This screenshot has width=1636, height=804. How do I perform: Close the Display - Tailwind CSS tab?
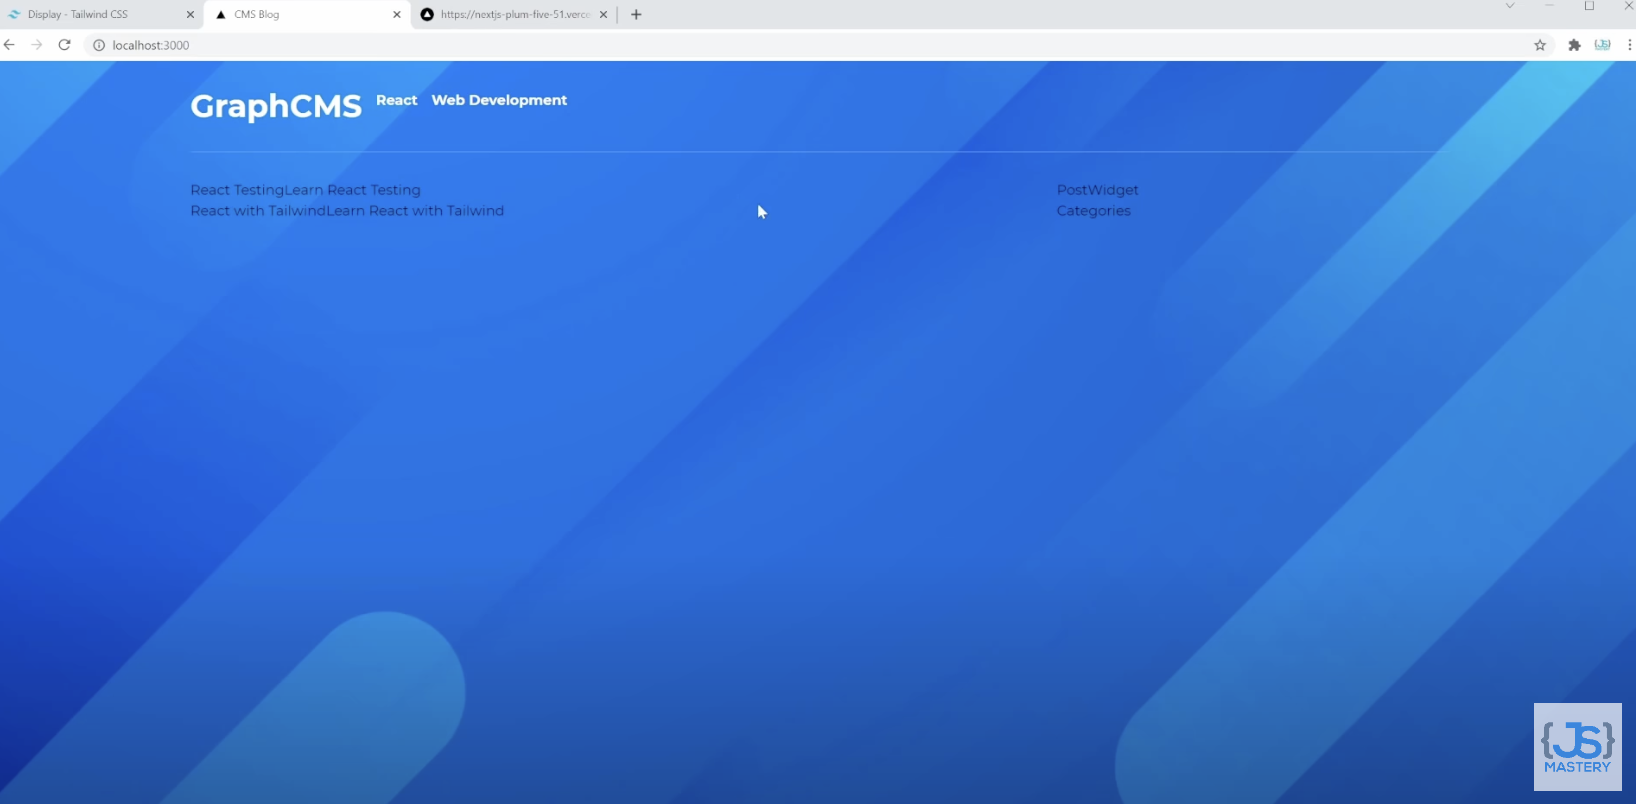[x=190, y=15]
